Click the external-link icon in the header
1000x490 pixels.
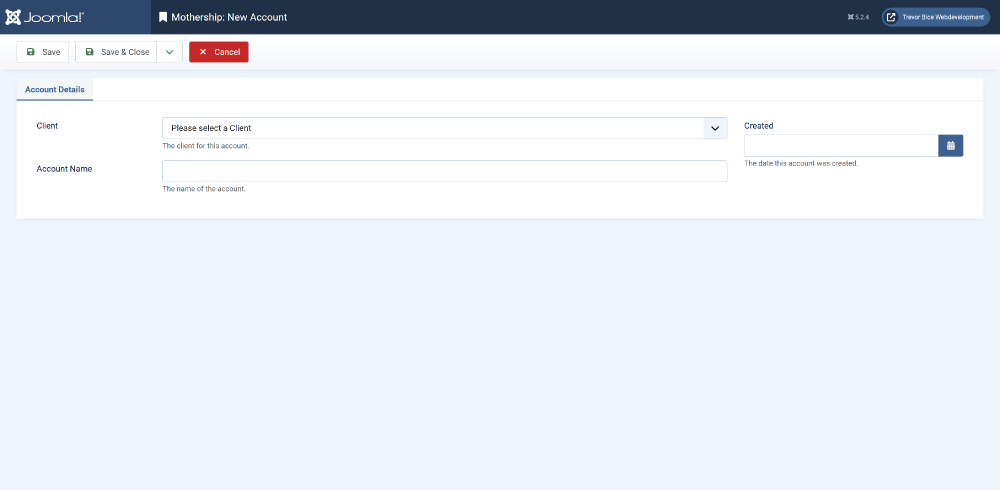pos(891,17)
